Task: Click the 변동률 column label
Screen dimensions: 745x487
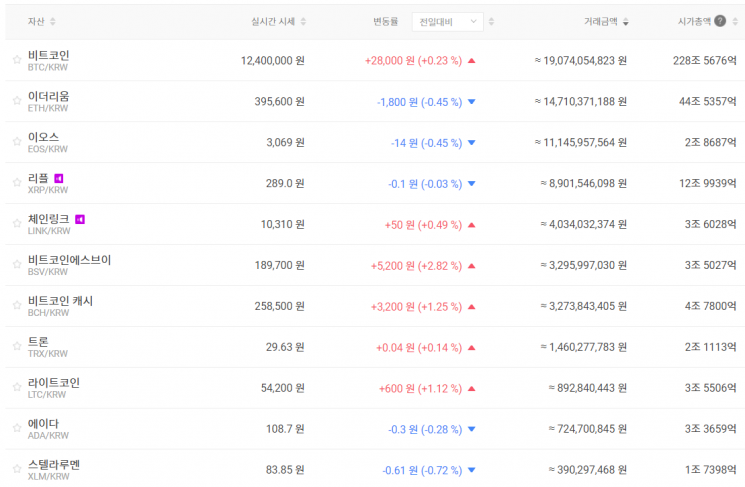Action: pyautogui.click(x=385, y=21)
